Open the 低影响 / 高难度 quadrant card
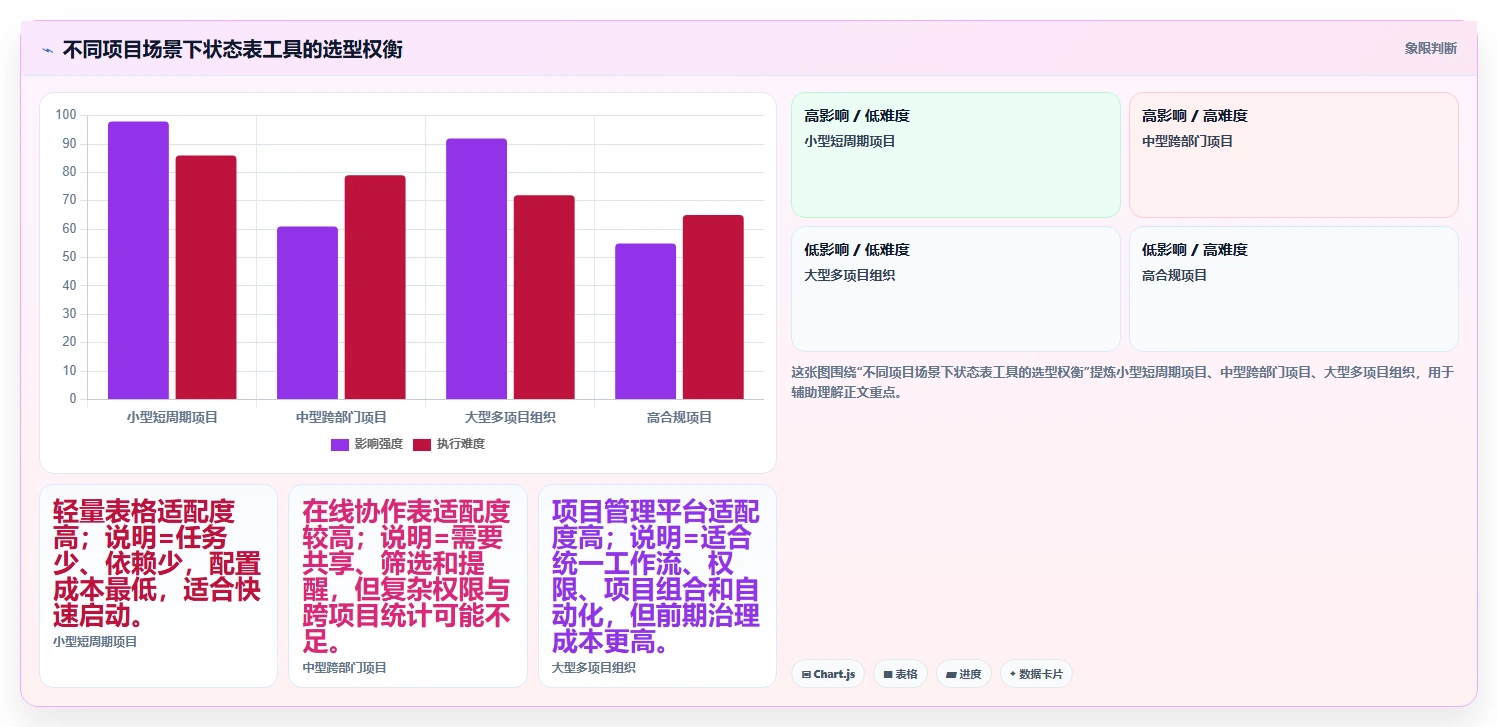The width and height of the screenshot is (1498, 727). (1294, 289)
